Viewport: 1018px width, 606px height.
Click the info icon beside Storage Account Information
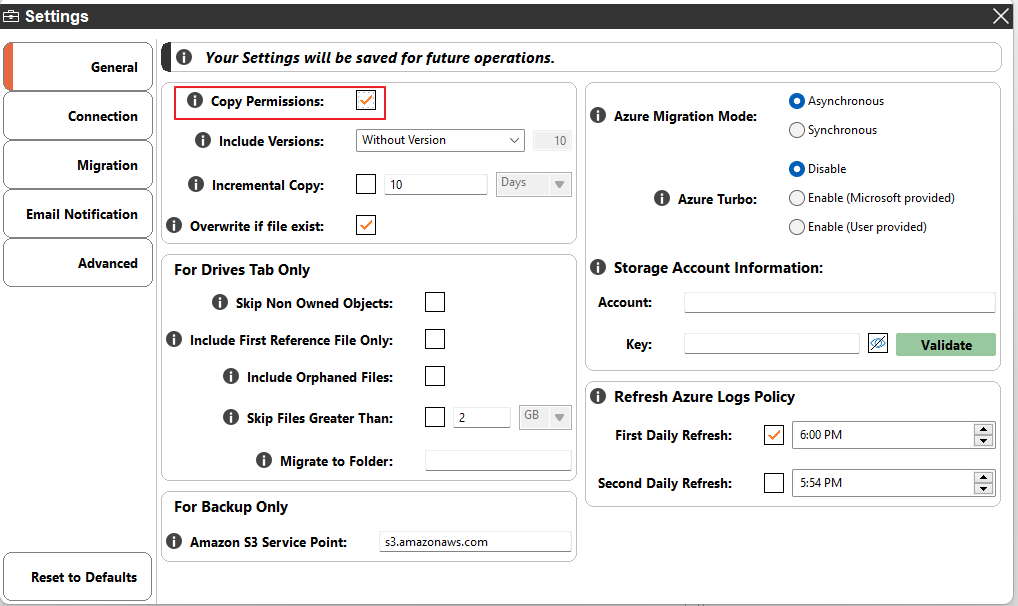point(597,267)
